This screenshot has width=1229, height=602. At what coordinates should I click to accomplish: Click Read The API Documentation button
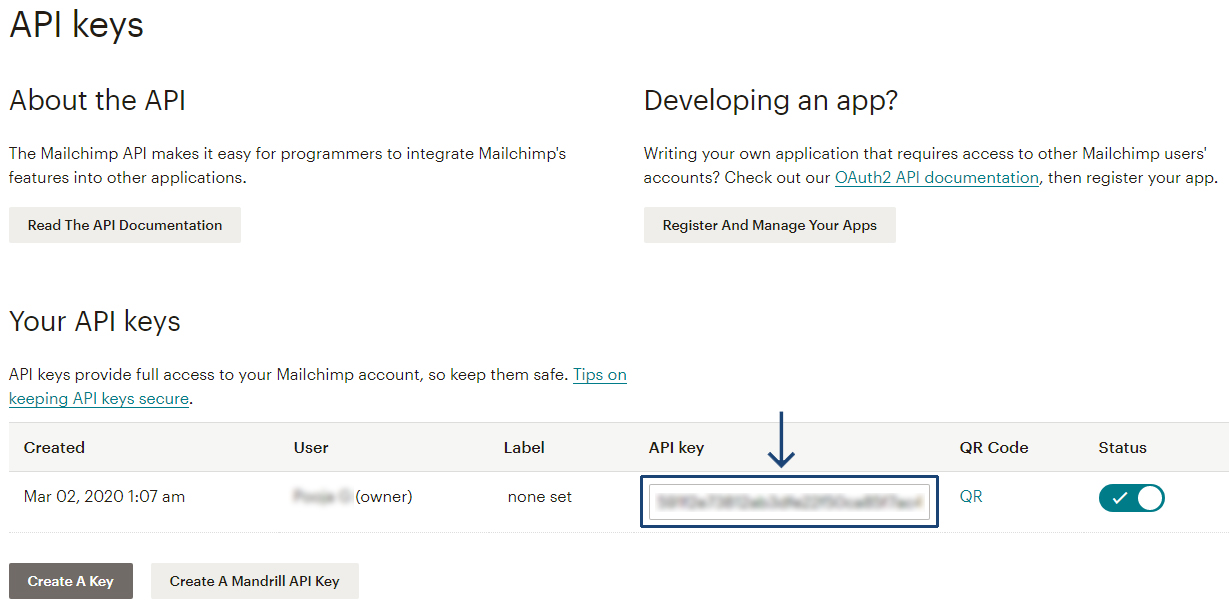[x=125, y=225]
